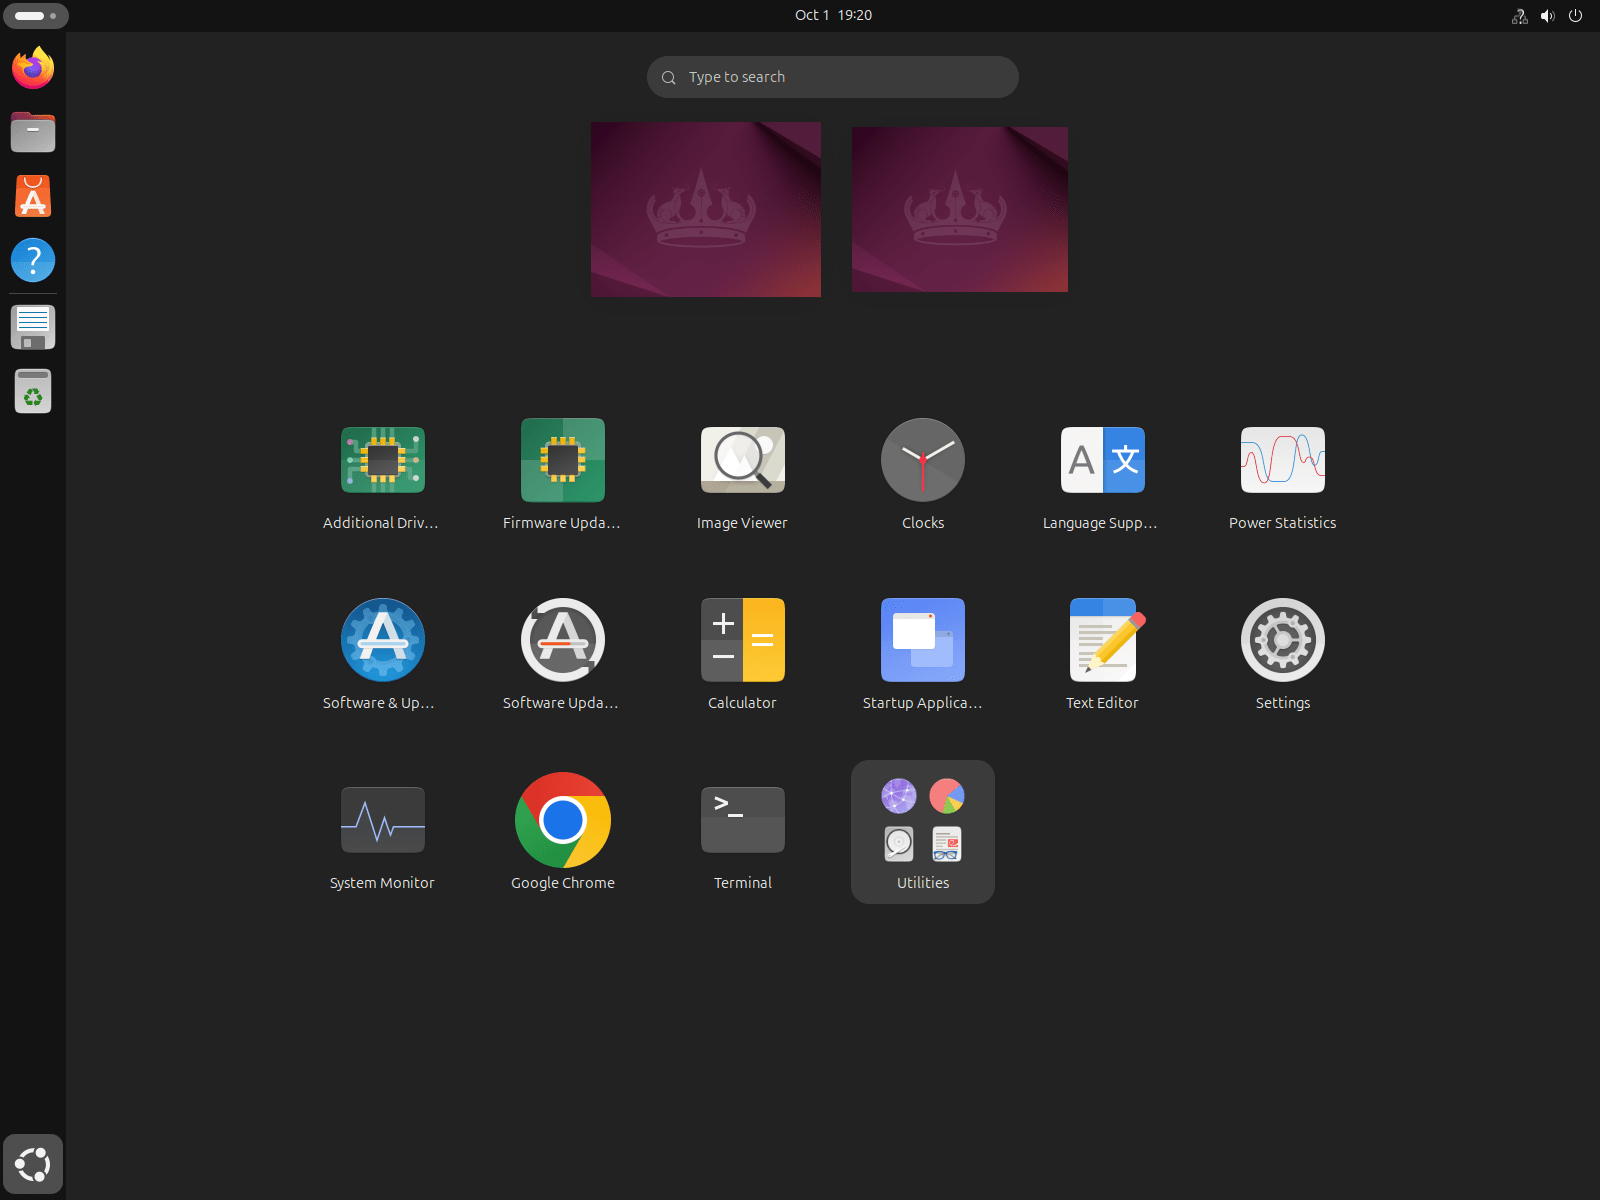The image size is (1600, 1200).
Task: Launch Firmware Updater from app grid
Action: [x=562, y=461]
